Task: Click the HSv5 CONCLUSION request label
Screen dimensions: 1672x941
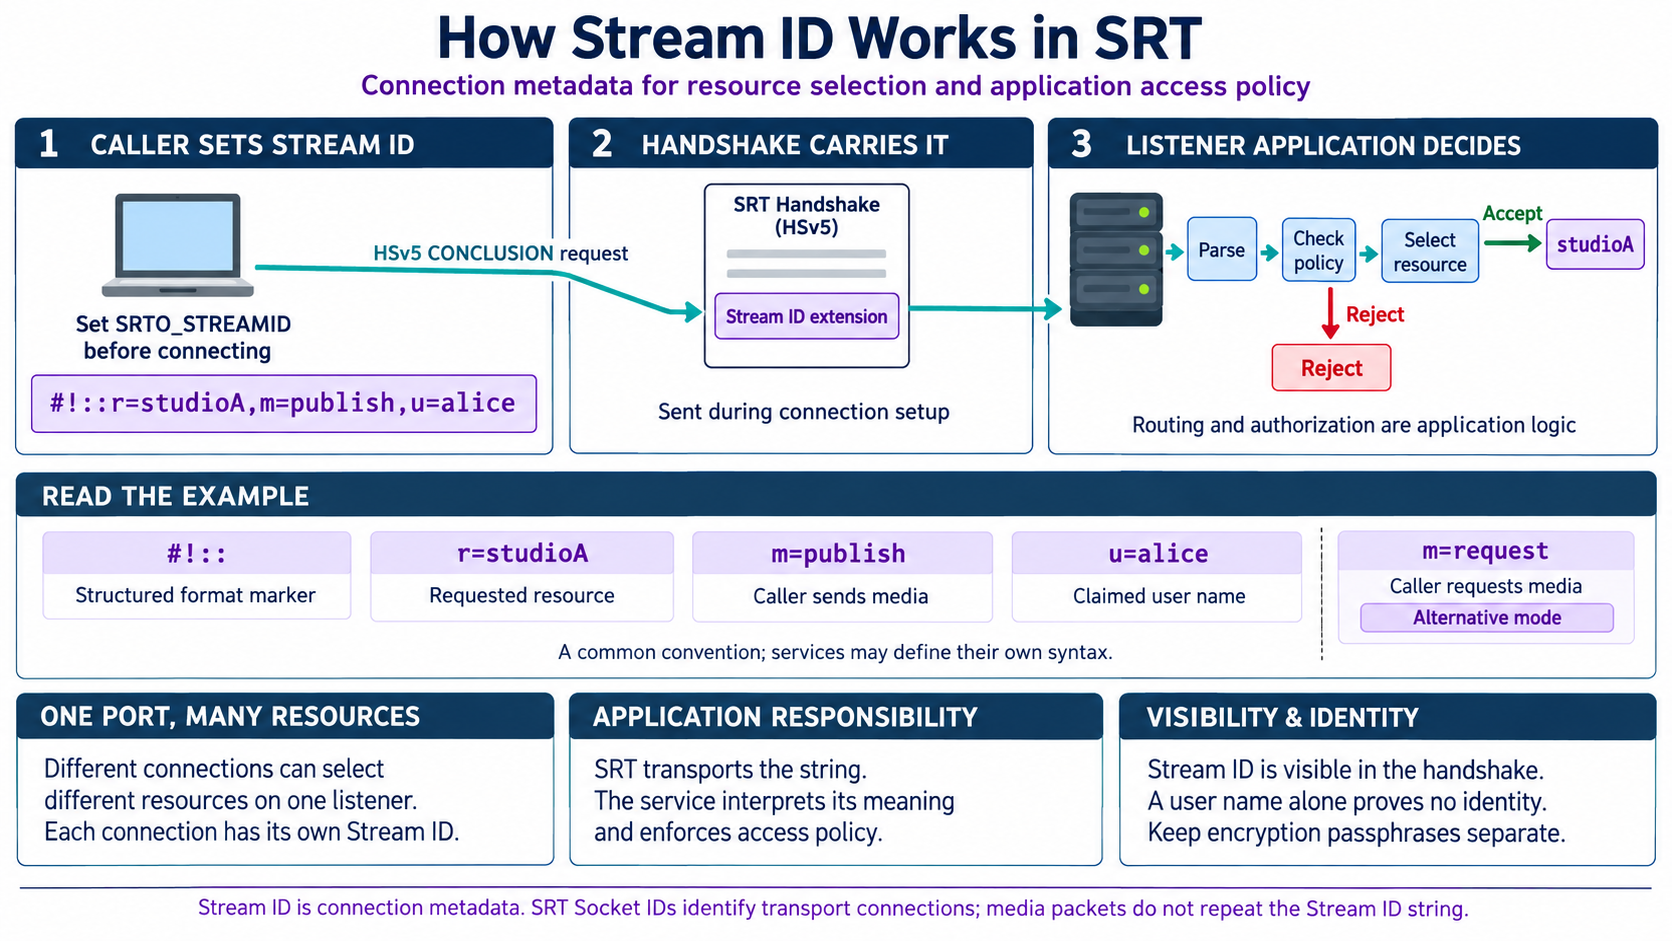Action: click(x=500, y=253)
